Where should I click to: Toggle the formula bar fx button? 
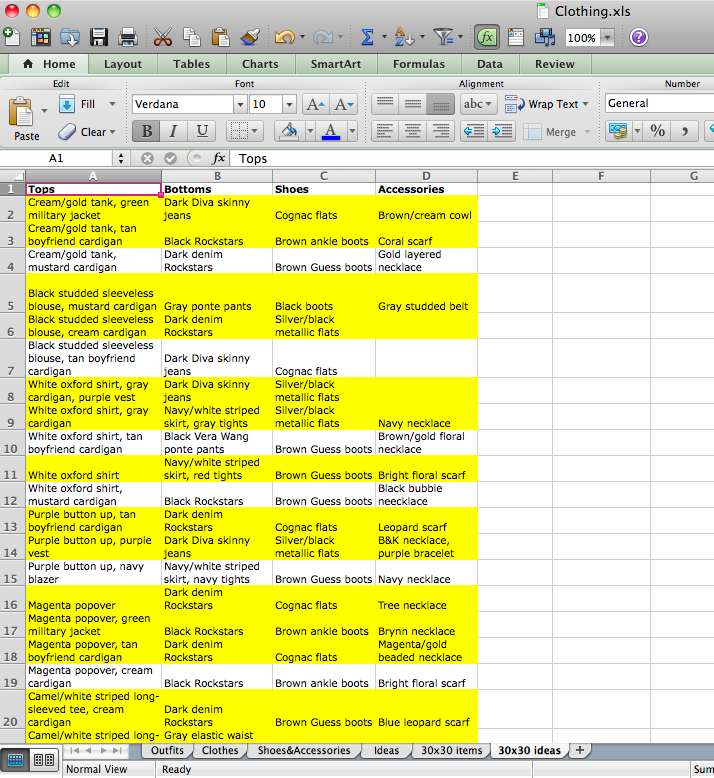(x=487, y=37)
